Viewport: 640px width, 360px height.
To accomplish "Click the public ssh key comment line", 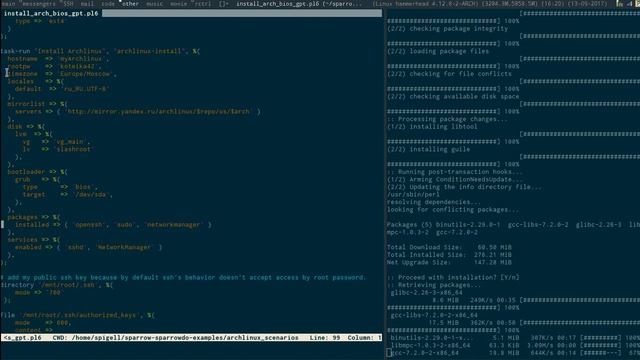I will (x=183, y=278).
